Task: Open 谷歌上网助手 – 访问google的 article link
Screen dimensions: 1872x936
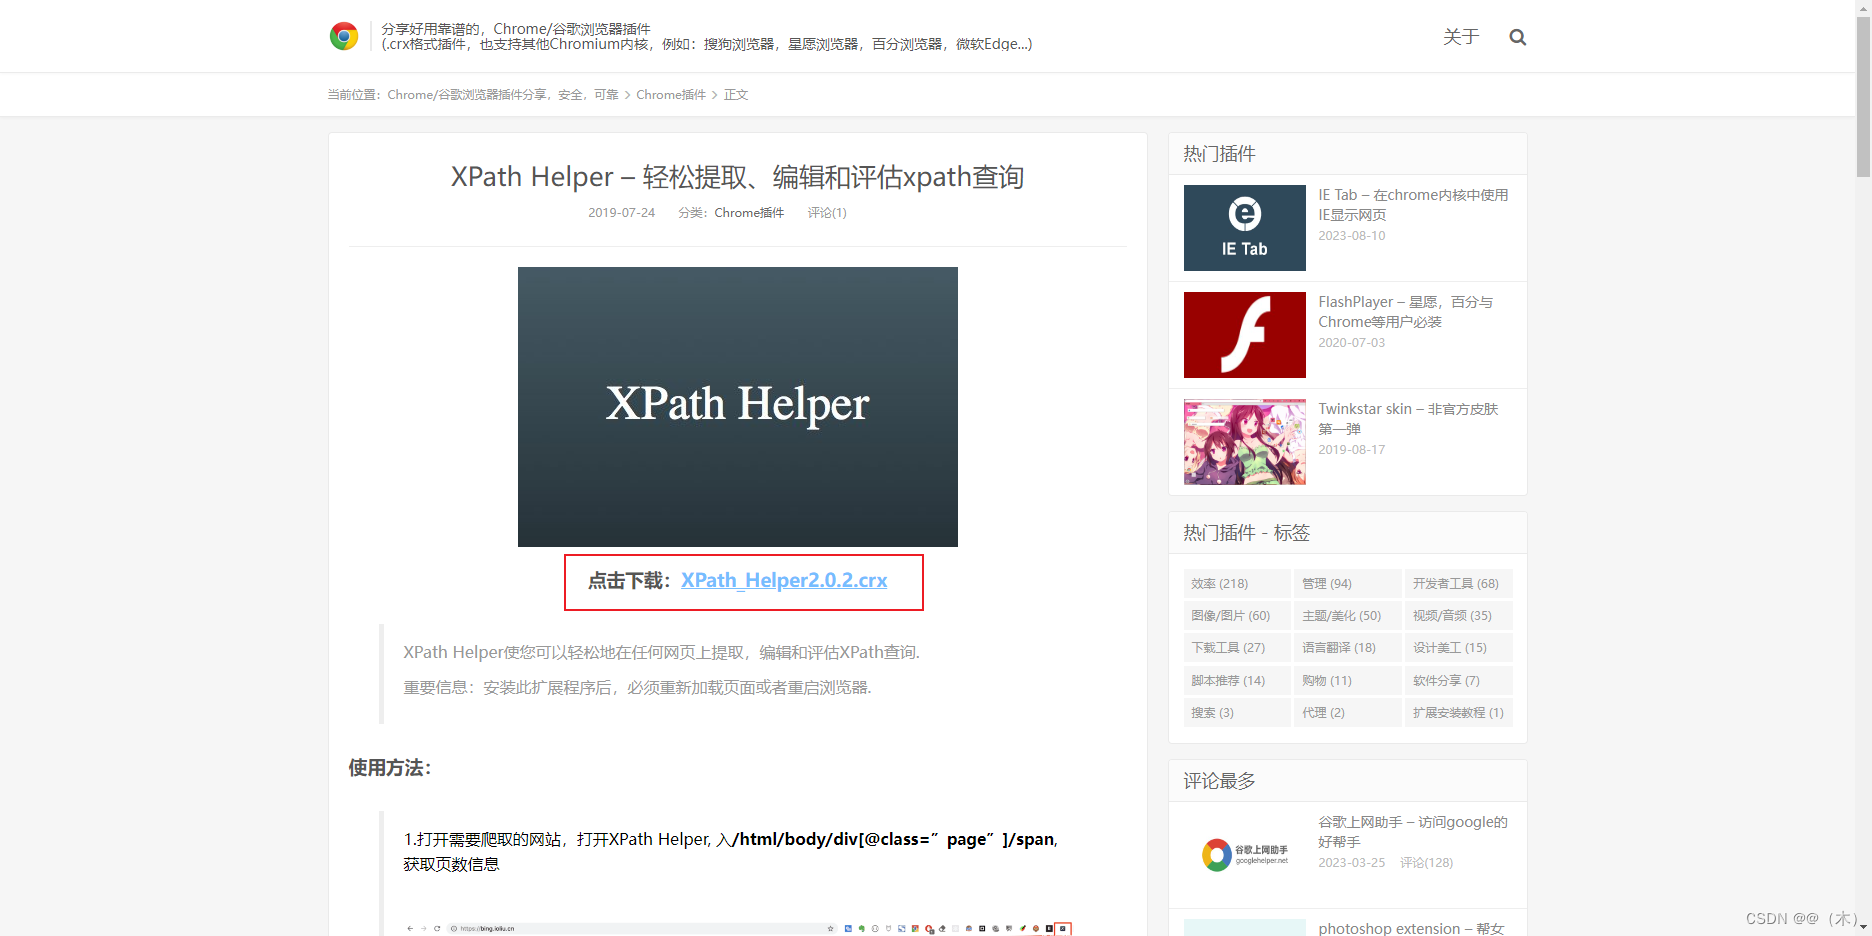Action: point(1413,832)
